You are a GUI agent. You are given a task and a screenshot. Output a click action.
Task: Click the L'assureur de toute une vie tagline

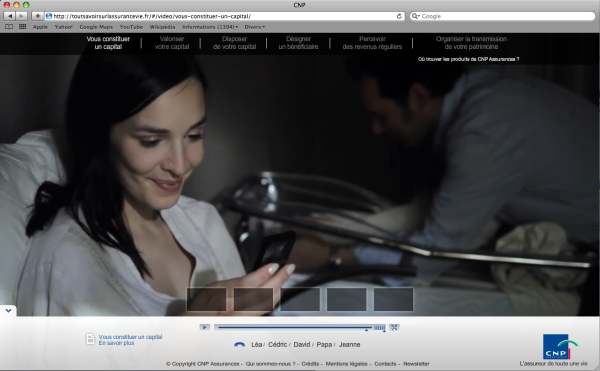pyautogui.click(x=553, y=363)
